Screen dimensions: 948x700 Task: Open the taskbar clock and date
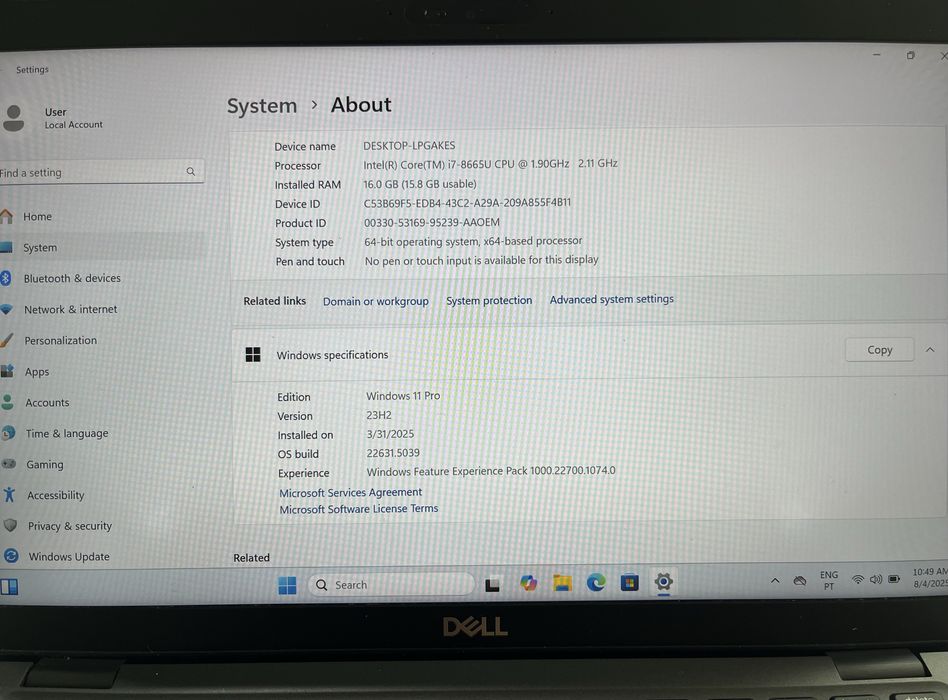coord(930,577)
